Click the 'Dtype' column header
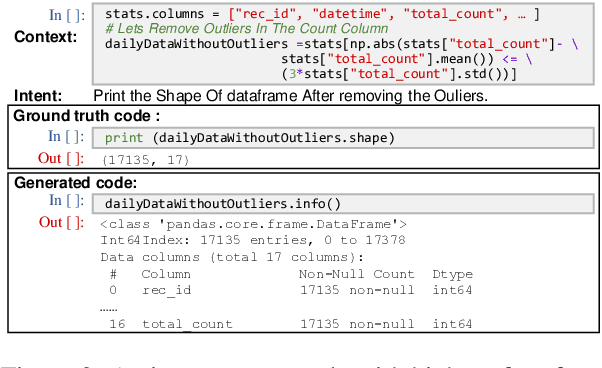The image size is (602, 368). 453,274
